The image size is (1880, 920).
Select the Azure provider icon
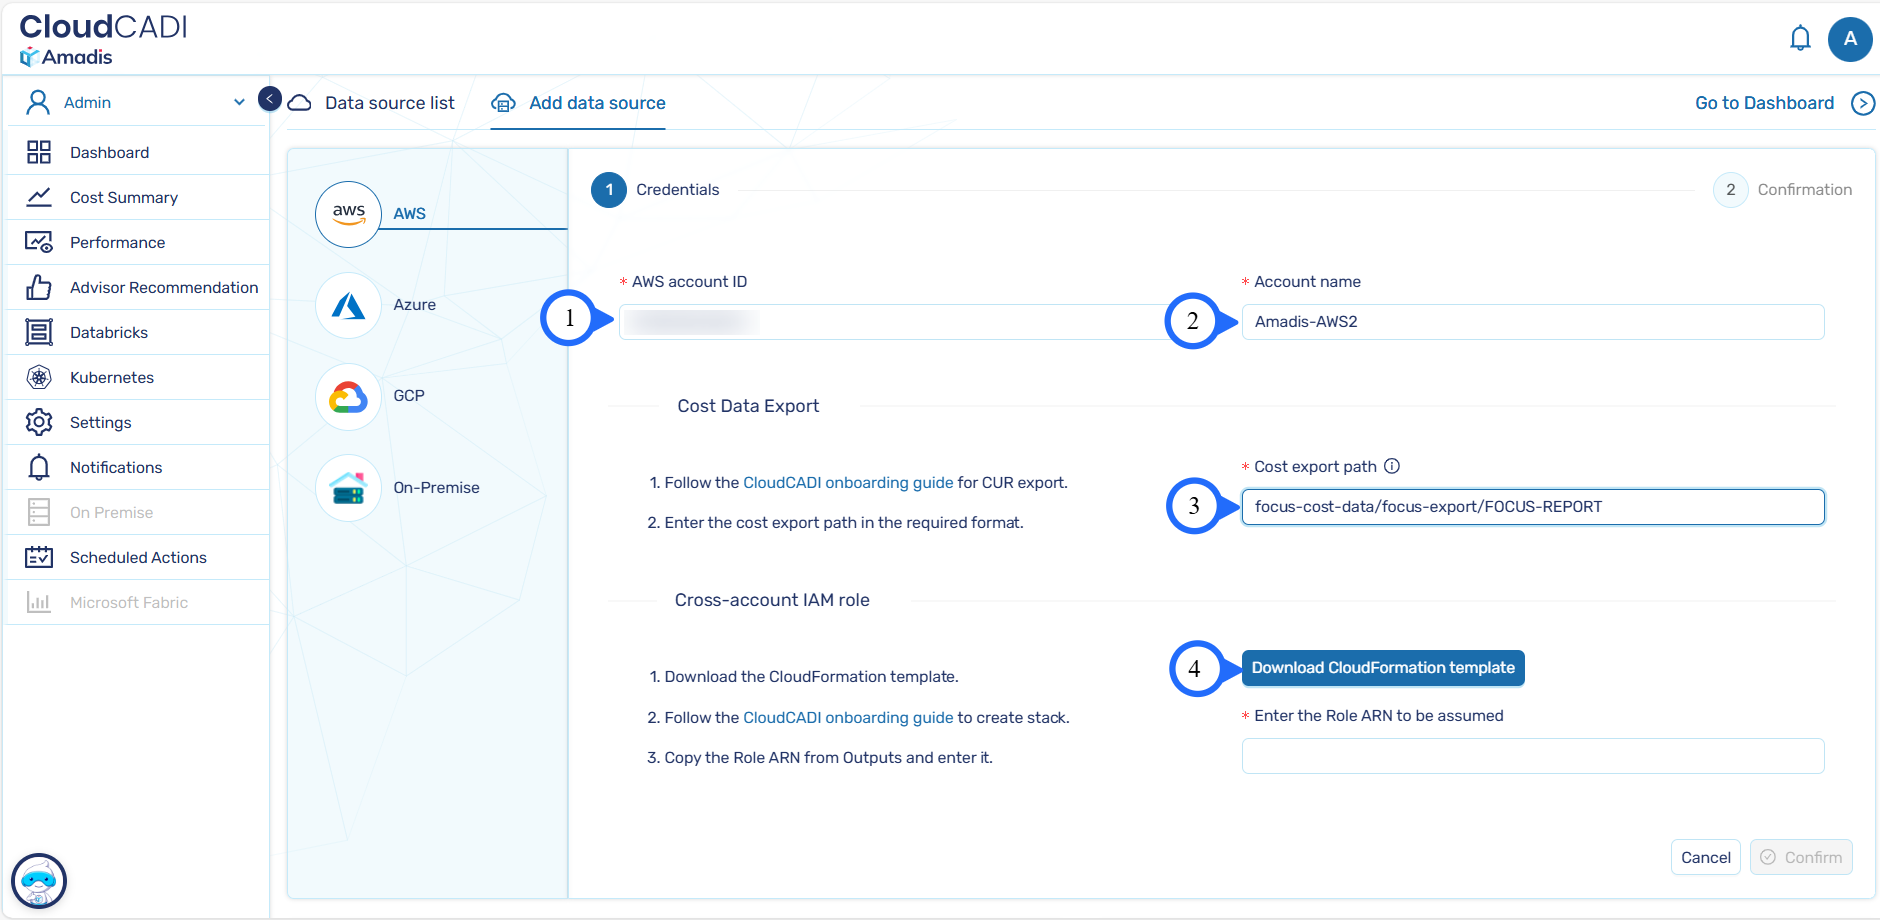(x=348, y=306)
